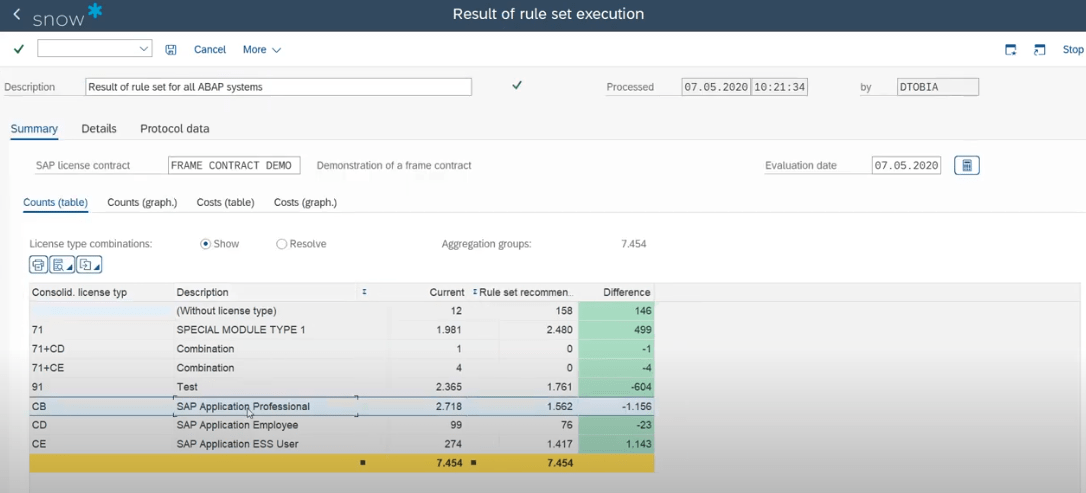Click the Description input field
Viewport: 1086px width, 493px height.
[278, 87]
